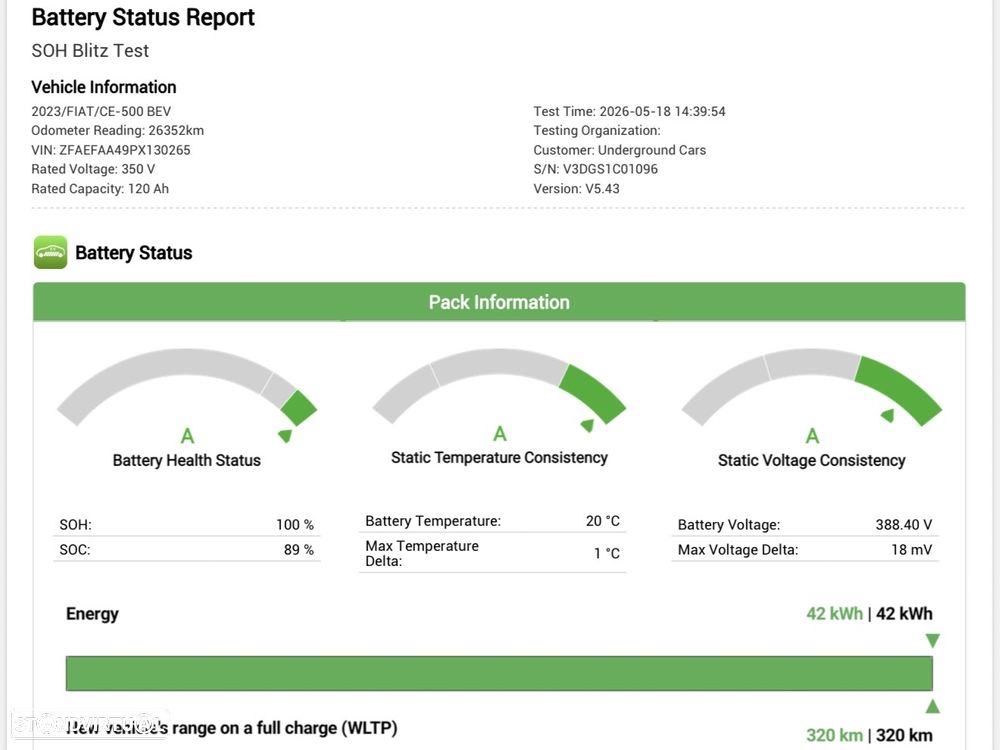Click the Static Voltage Consistency green arc segment

pyautogui.click(x=898, y=390)
